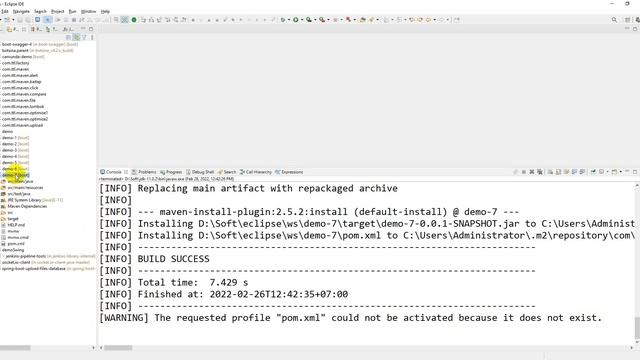Click the Debug bug icon in toolbar
Screen dimensions: 640x360
pyautogui.click(x=282, y=20)
